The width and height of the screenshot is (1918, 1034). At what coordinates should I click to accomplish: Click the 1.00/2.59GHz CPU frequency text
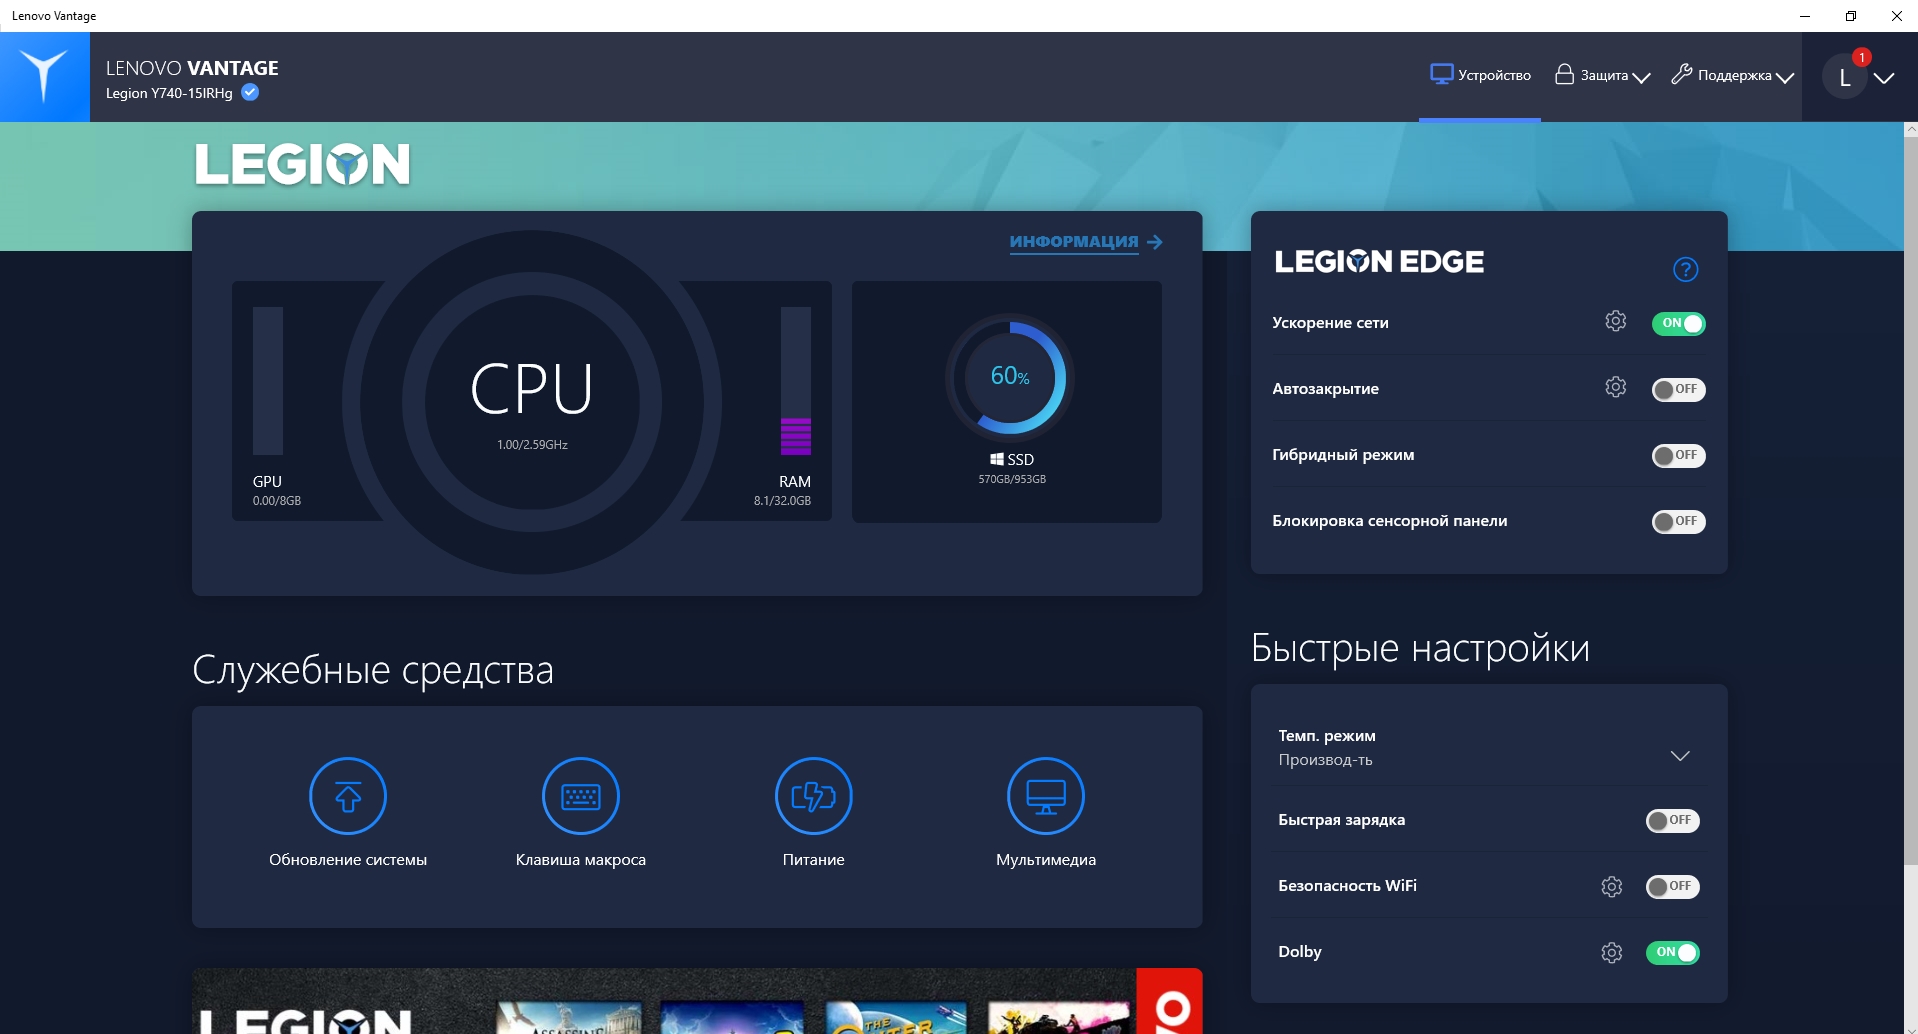(532, 445)
